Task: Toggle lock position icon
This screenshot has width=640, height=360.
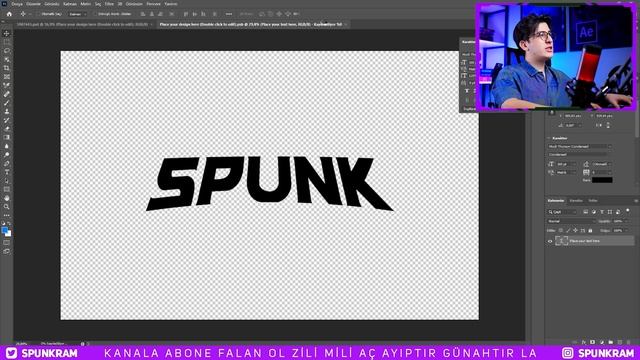Action: [x=575, y=231]
